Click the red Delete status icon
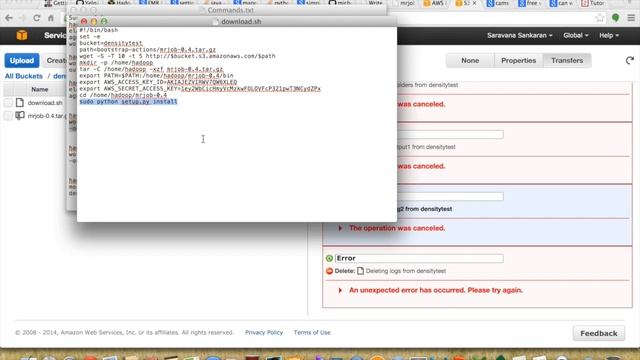Viewport: 640px width, 360px height. 329,271
